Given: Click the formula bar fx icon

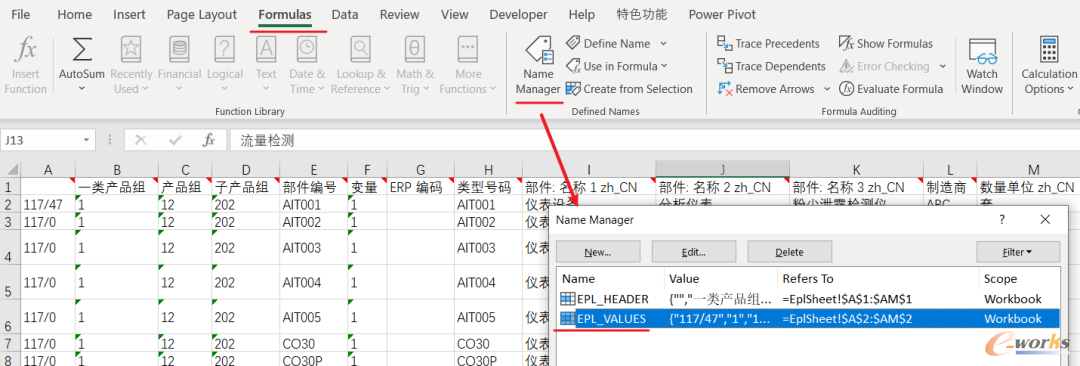Looking at the screenshot, I should (x=209, y=141).
